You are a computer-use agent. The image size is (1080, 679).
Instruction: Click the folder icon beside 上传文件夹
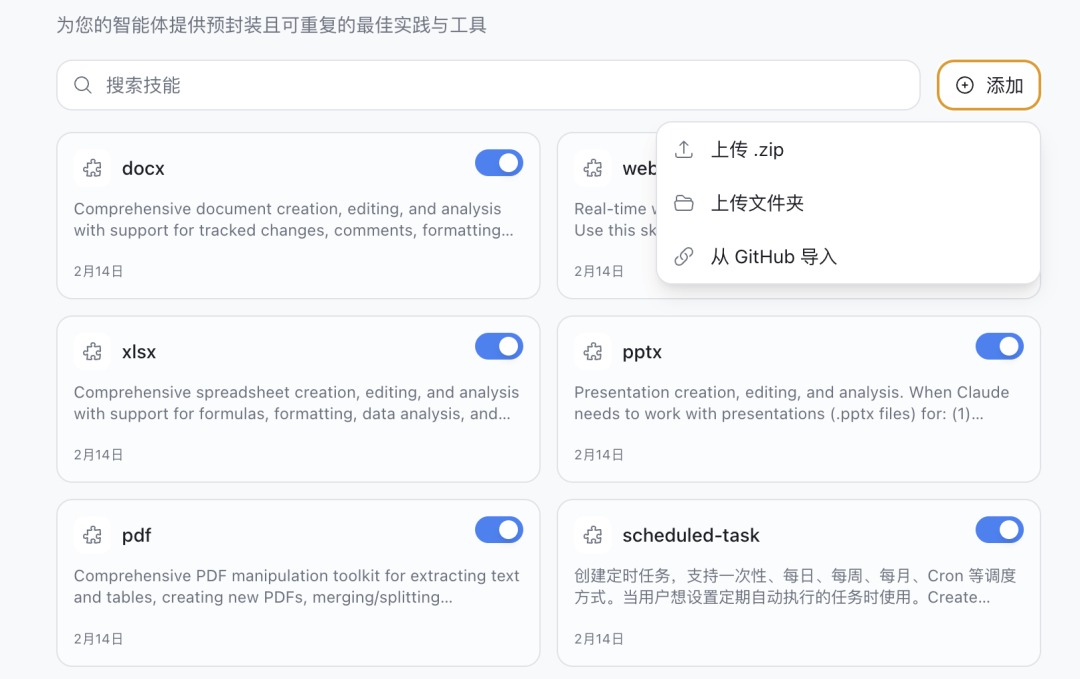(684, 202)
